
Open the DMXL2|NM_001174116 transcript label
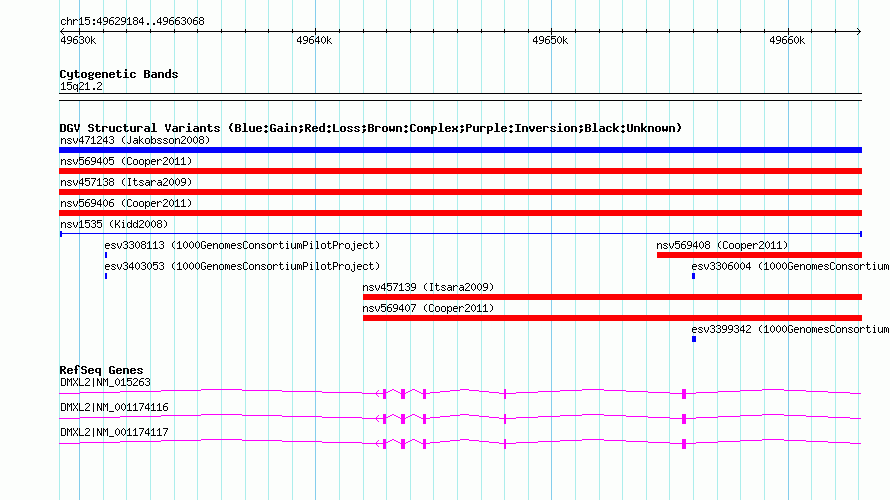tap(114, 407)
